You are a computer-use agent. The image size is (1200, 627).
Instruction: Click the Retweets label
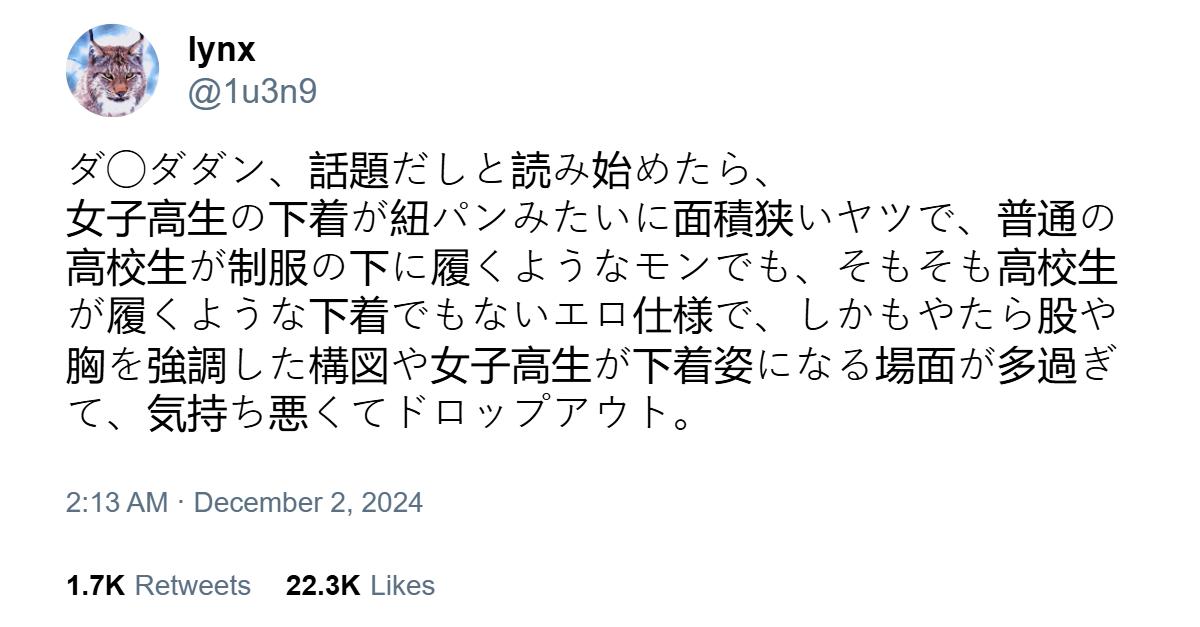click(192, 585)
